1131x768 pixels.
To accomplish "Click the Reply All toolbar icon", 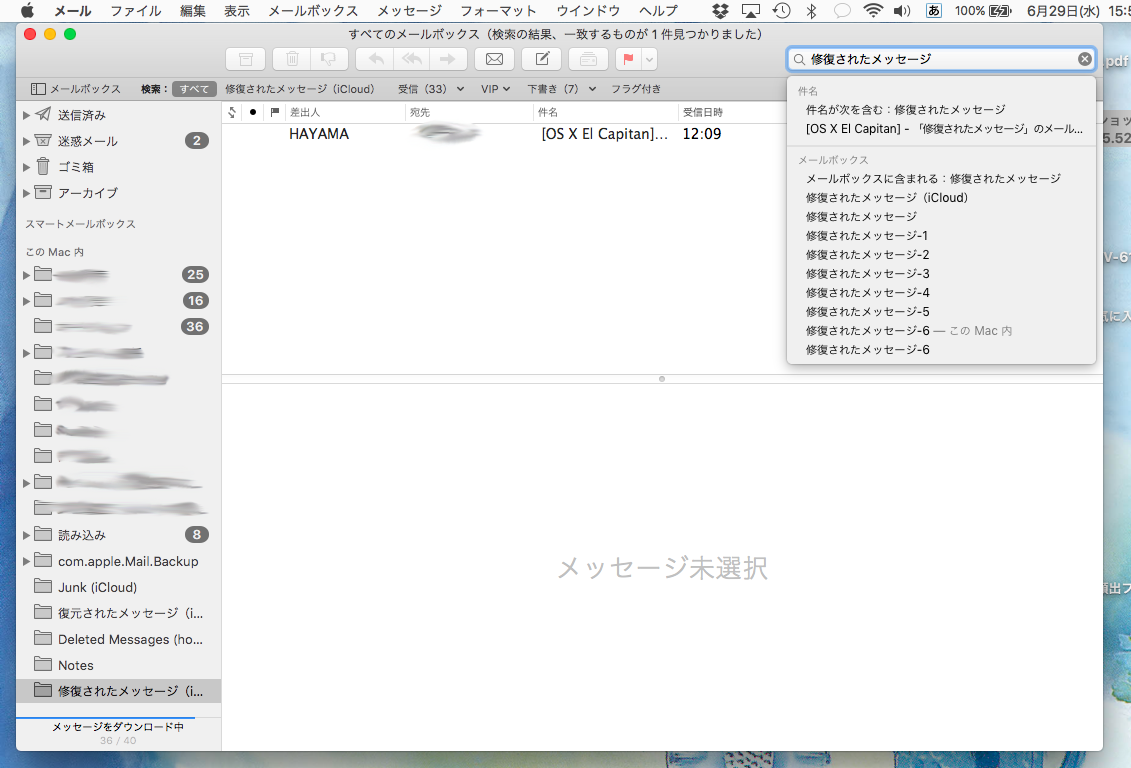I will click(x=412, y=59).
